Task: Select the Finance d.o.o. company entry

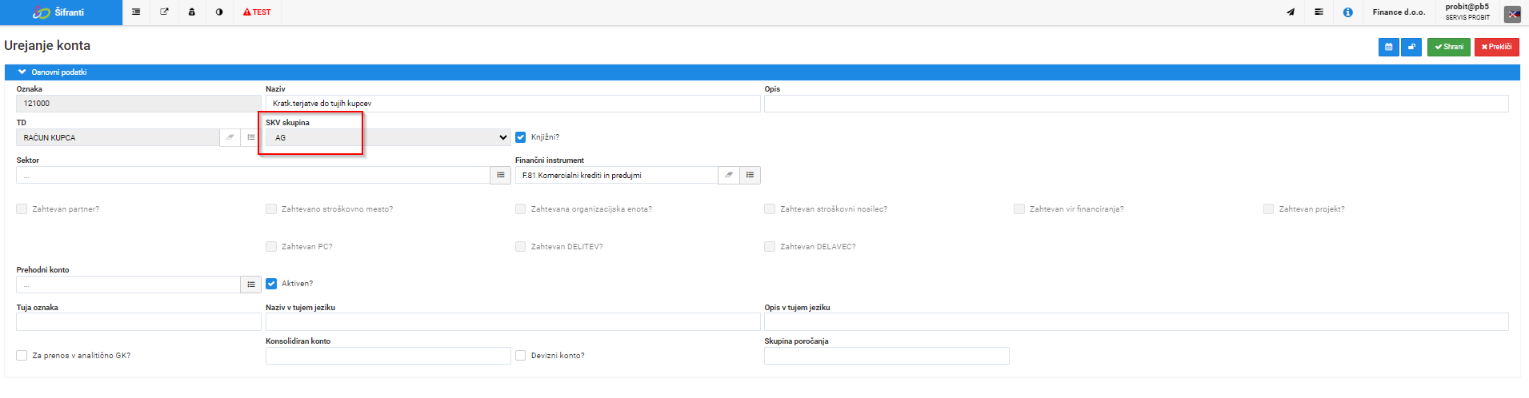Action: pyautogui.click(x=1398, y=12)
